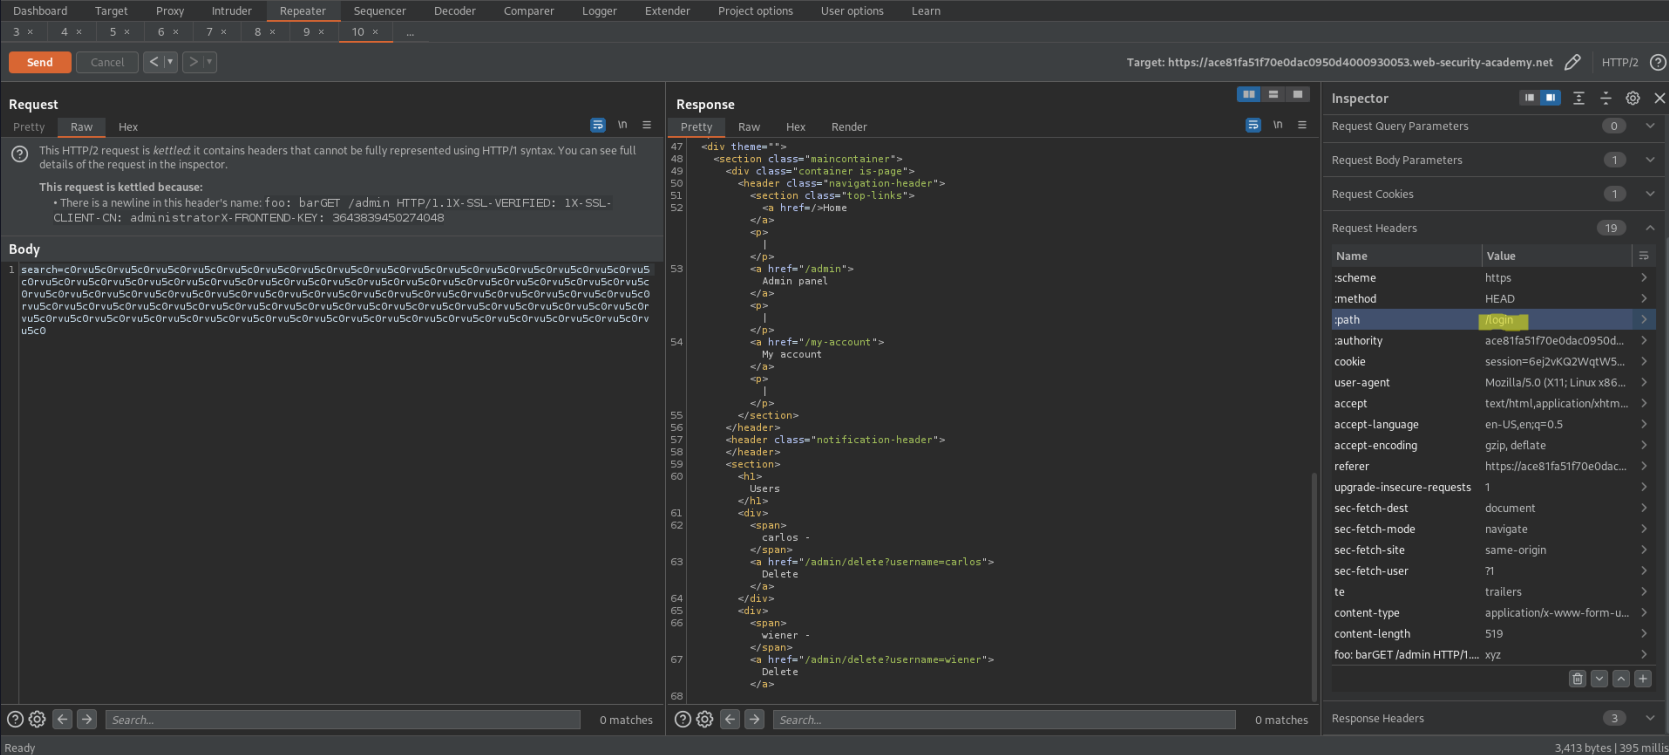The height and width of the screenshot is (755, 1669).
Task: Click the Cancel button
Action: coord(107,62)
